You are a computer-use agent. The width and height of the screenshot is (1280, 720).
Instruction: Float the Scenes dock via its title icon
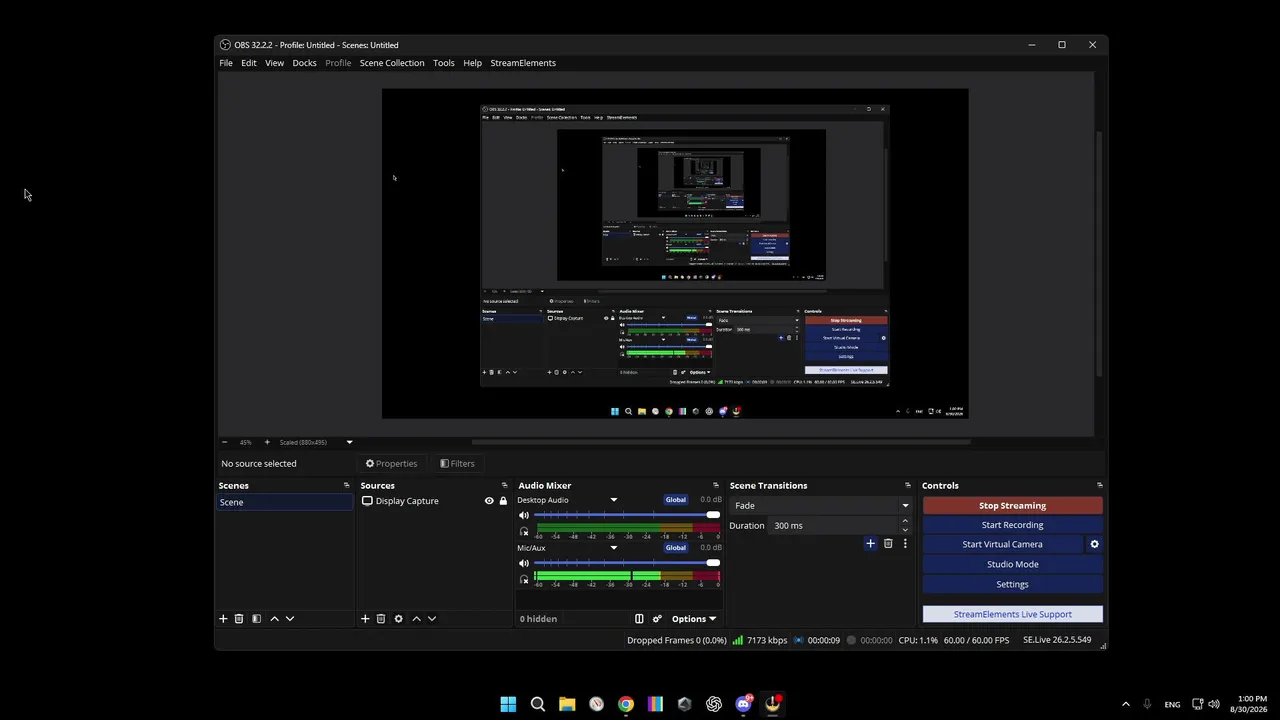point(347,486)
